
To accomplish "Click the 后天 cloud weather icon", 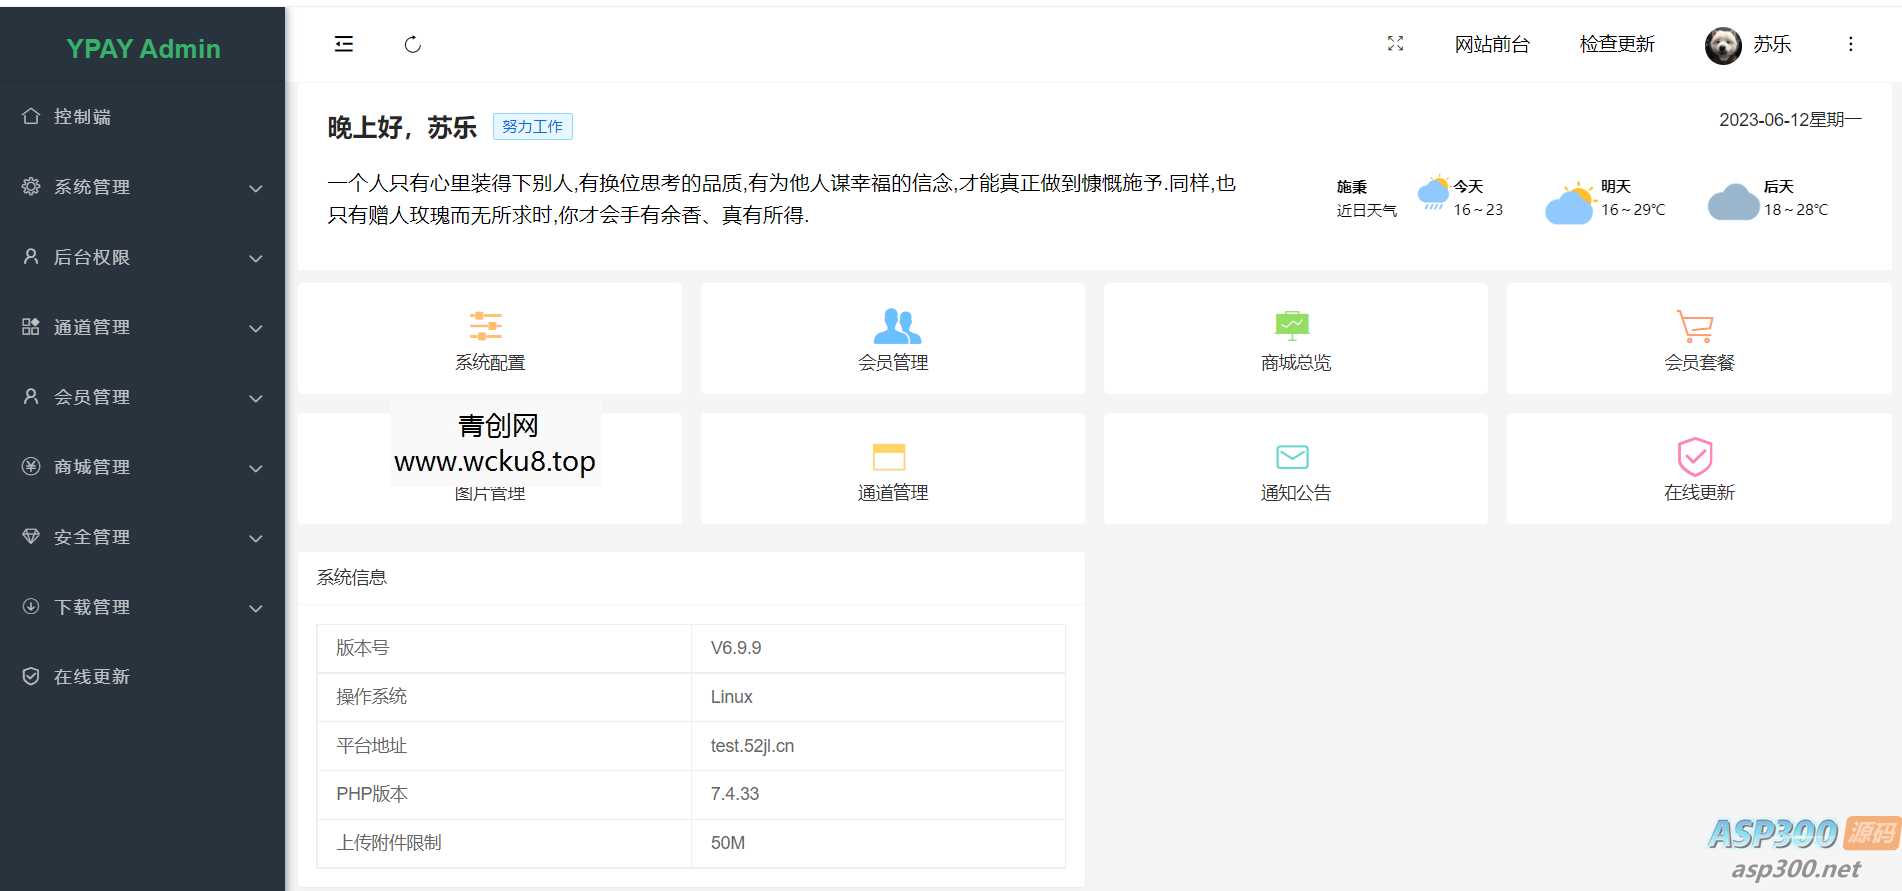I will [x=1733, y=202].
